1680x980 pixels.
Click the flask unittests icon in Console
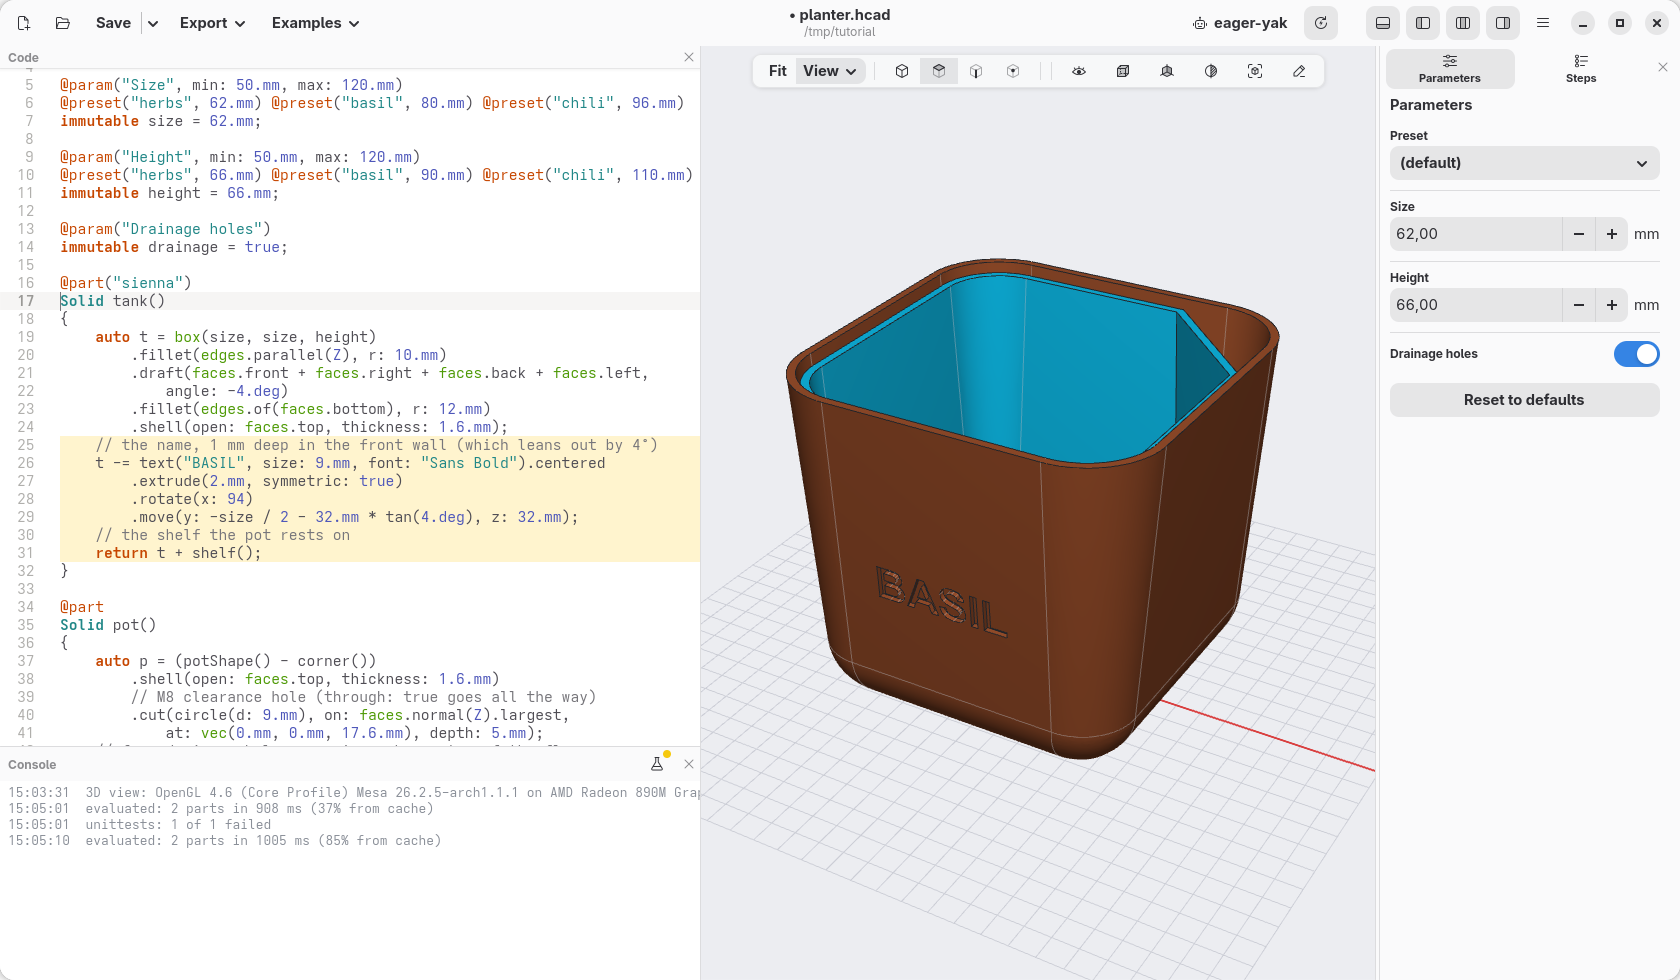657,764
